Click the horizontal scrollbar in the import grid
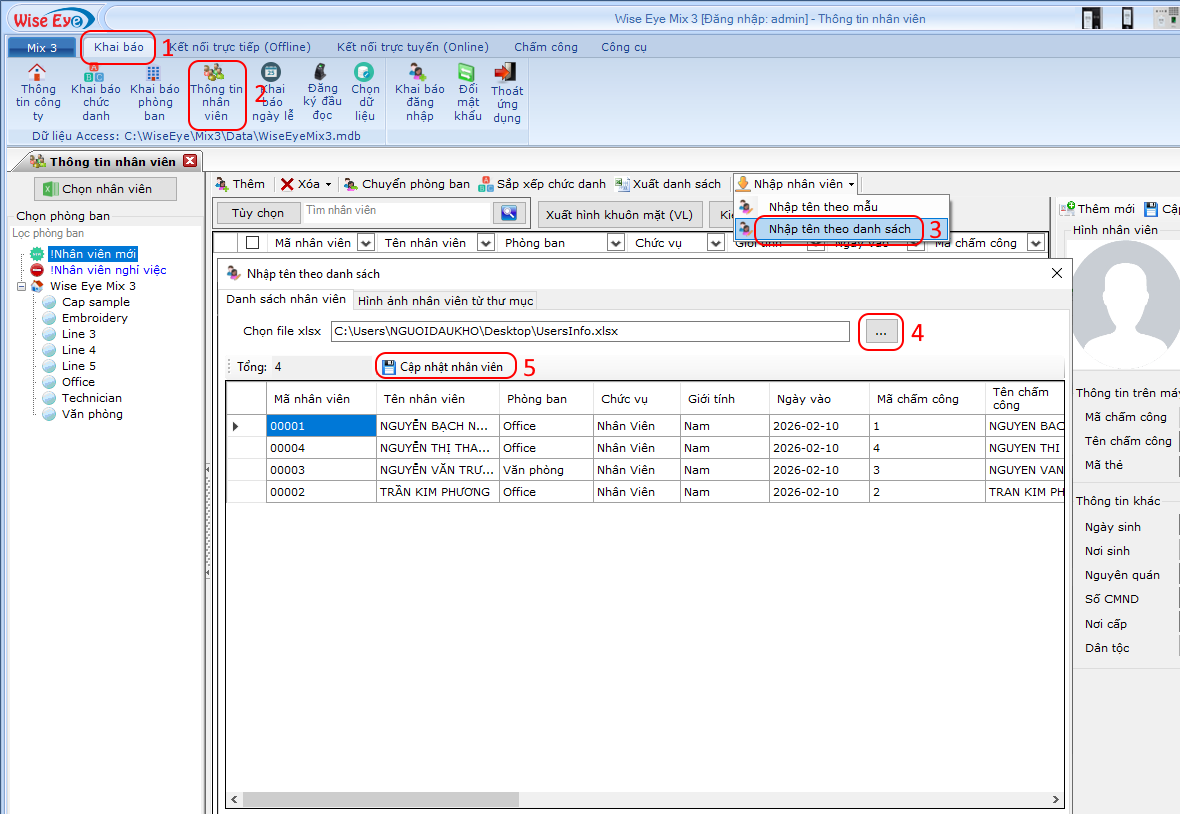This screenshot has height=814, width=1180. pos(380,800)
